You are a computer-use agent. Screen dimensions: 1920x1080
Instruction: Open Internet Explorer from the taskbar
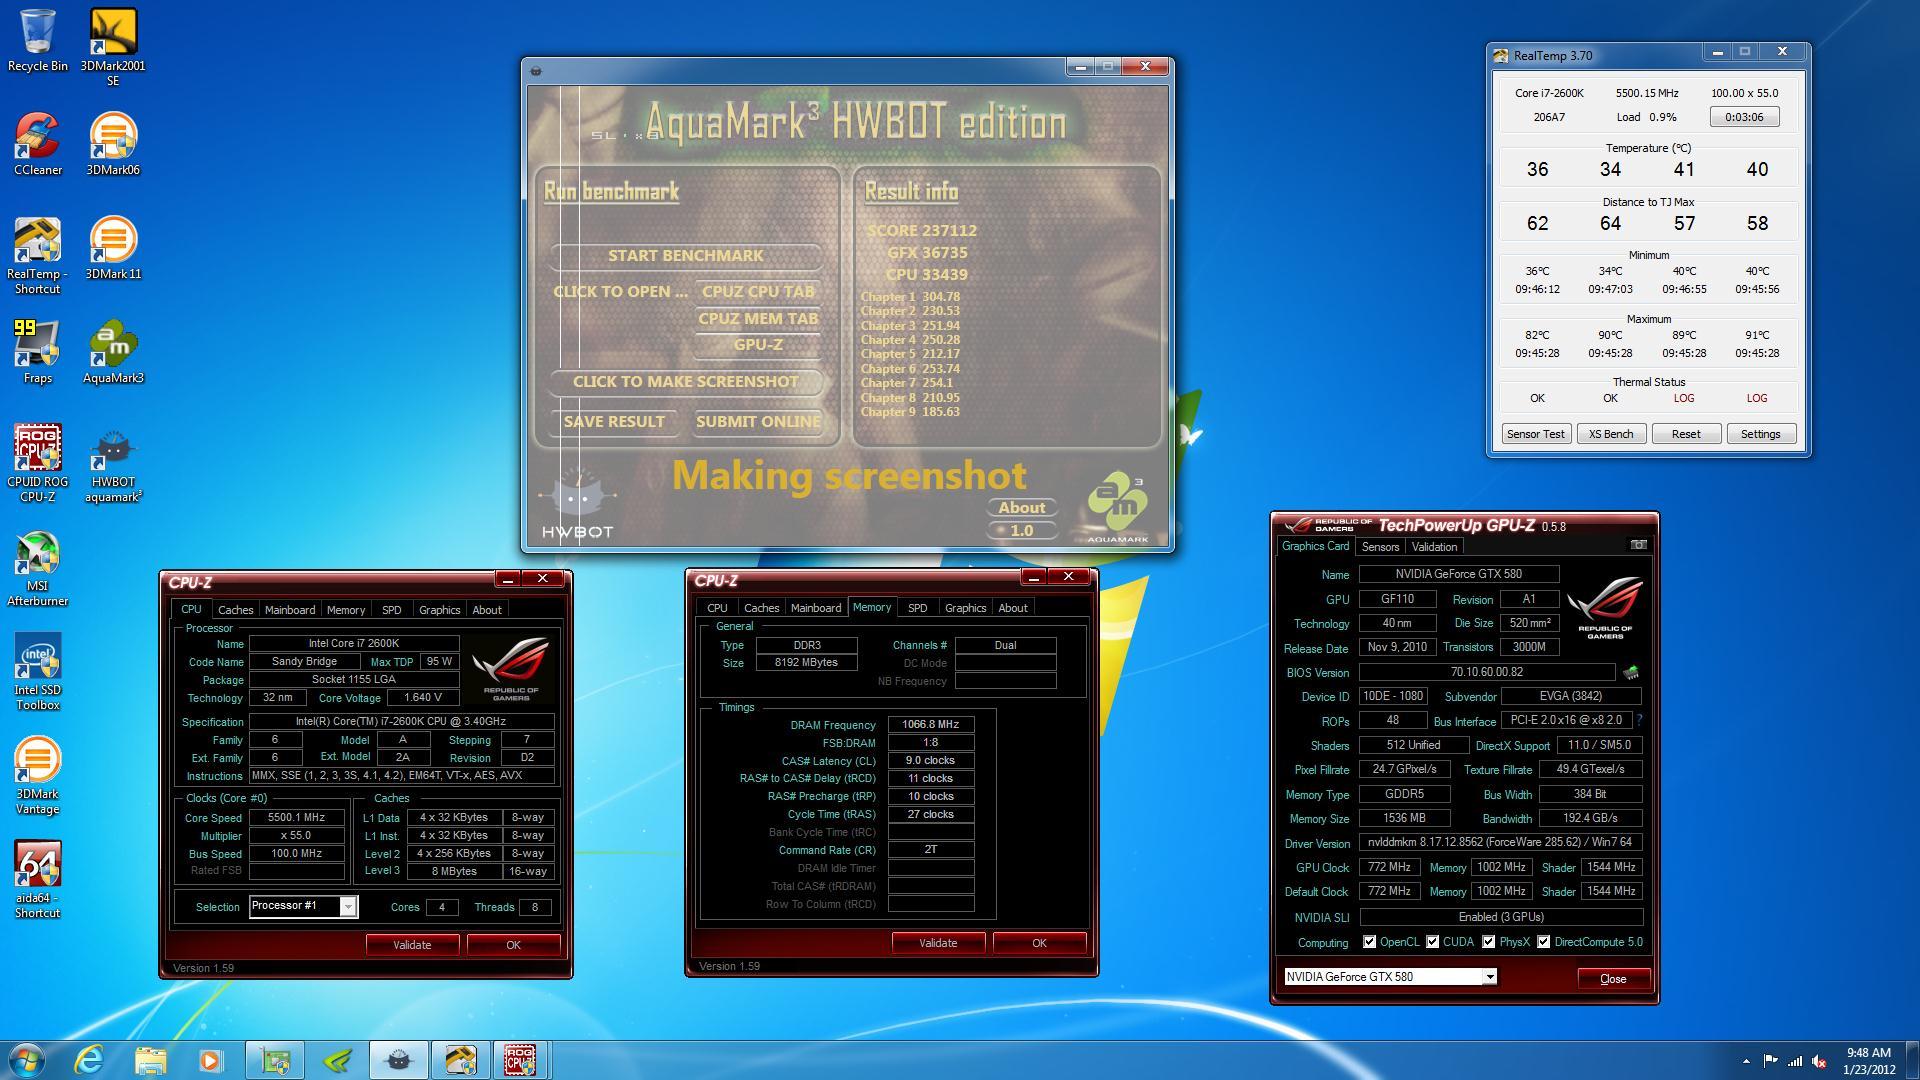click(90, 1060)
